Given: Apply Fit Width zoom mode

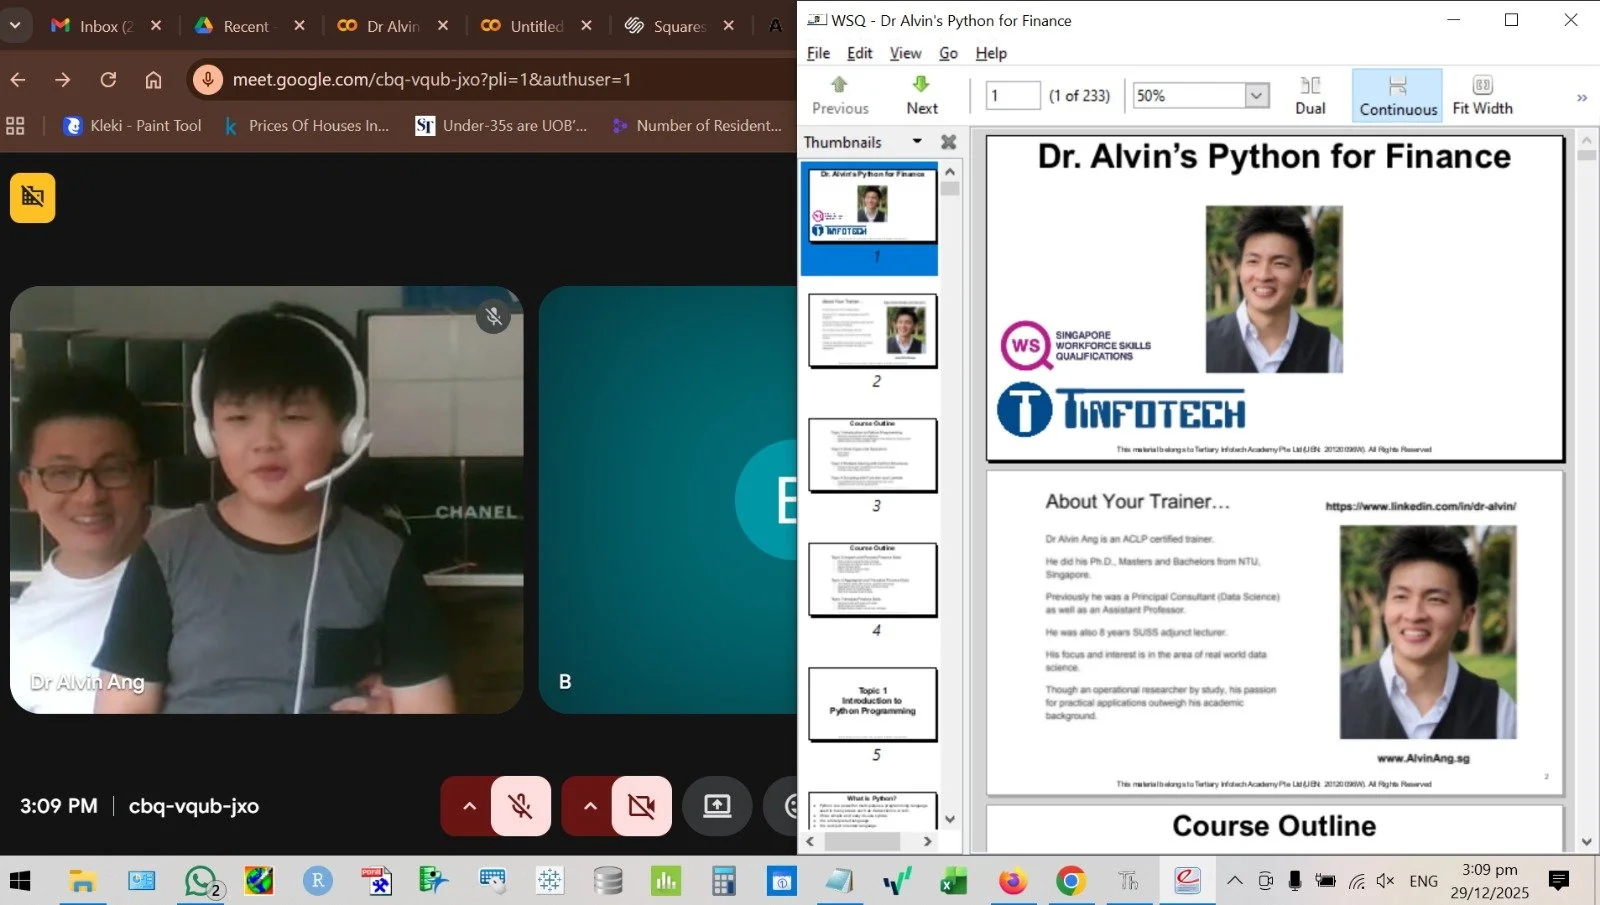Looking at the screenshot, I should click(x=1482, y=96).
